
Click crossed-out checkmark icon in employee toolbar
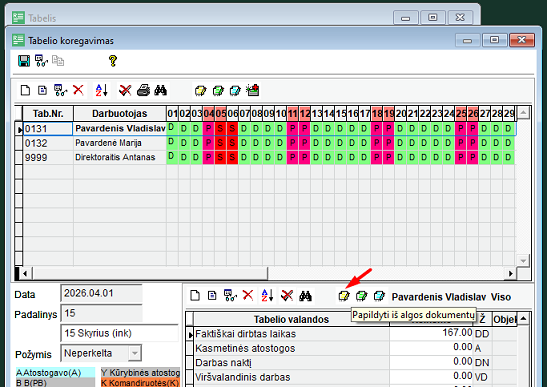[125, 90]
